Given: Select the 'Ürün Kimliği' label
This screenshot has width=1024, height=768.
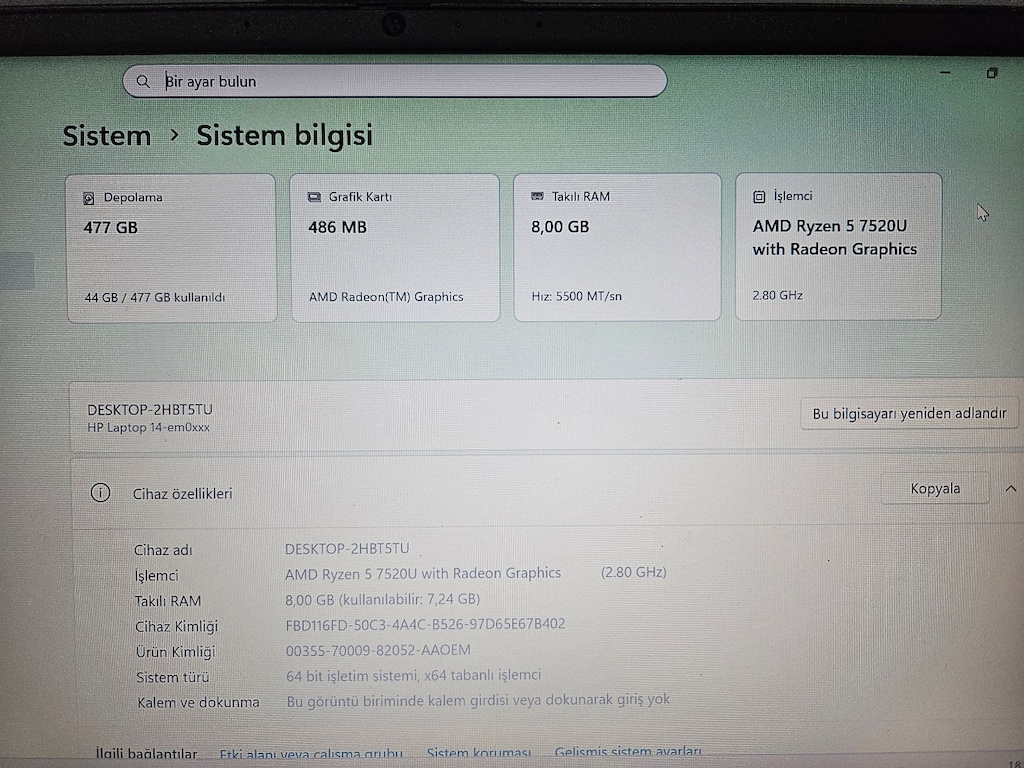Looking at the screenshot, I should (x=176, y=652).
